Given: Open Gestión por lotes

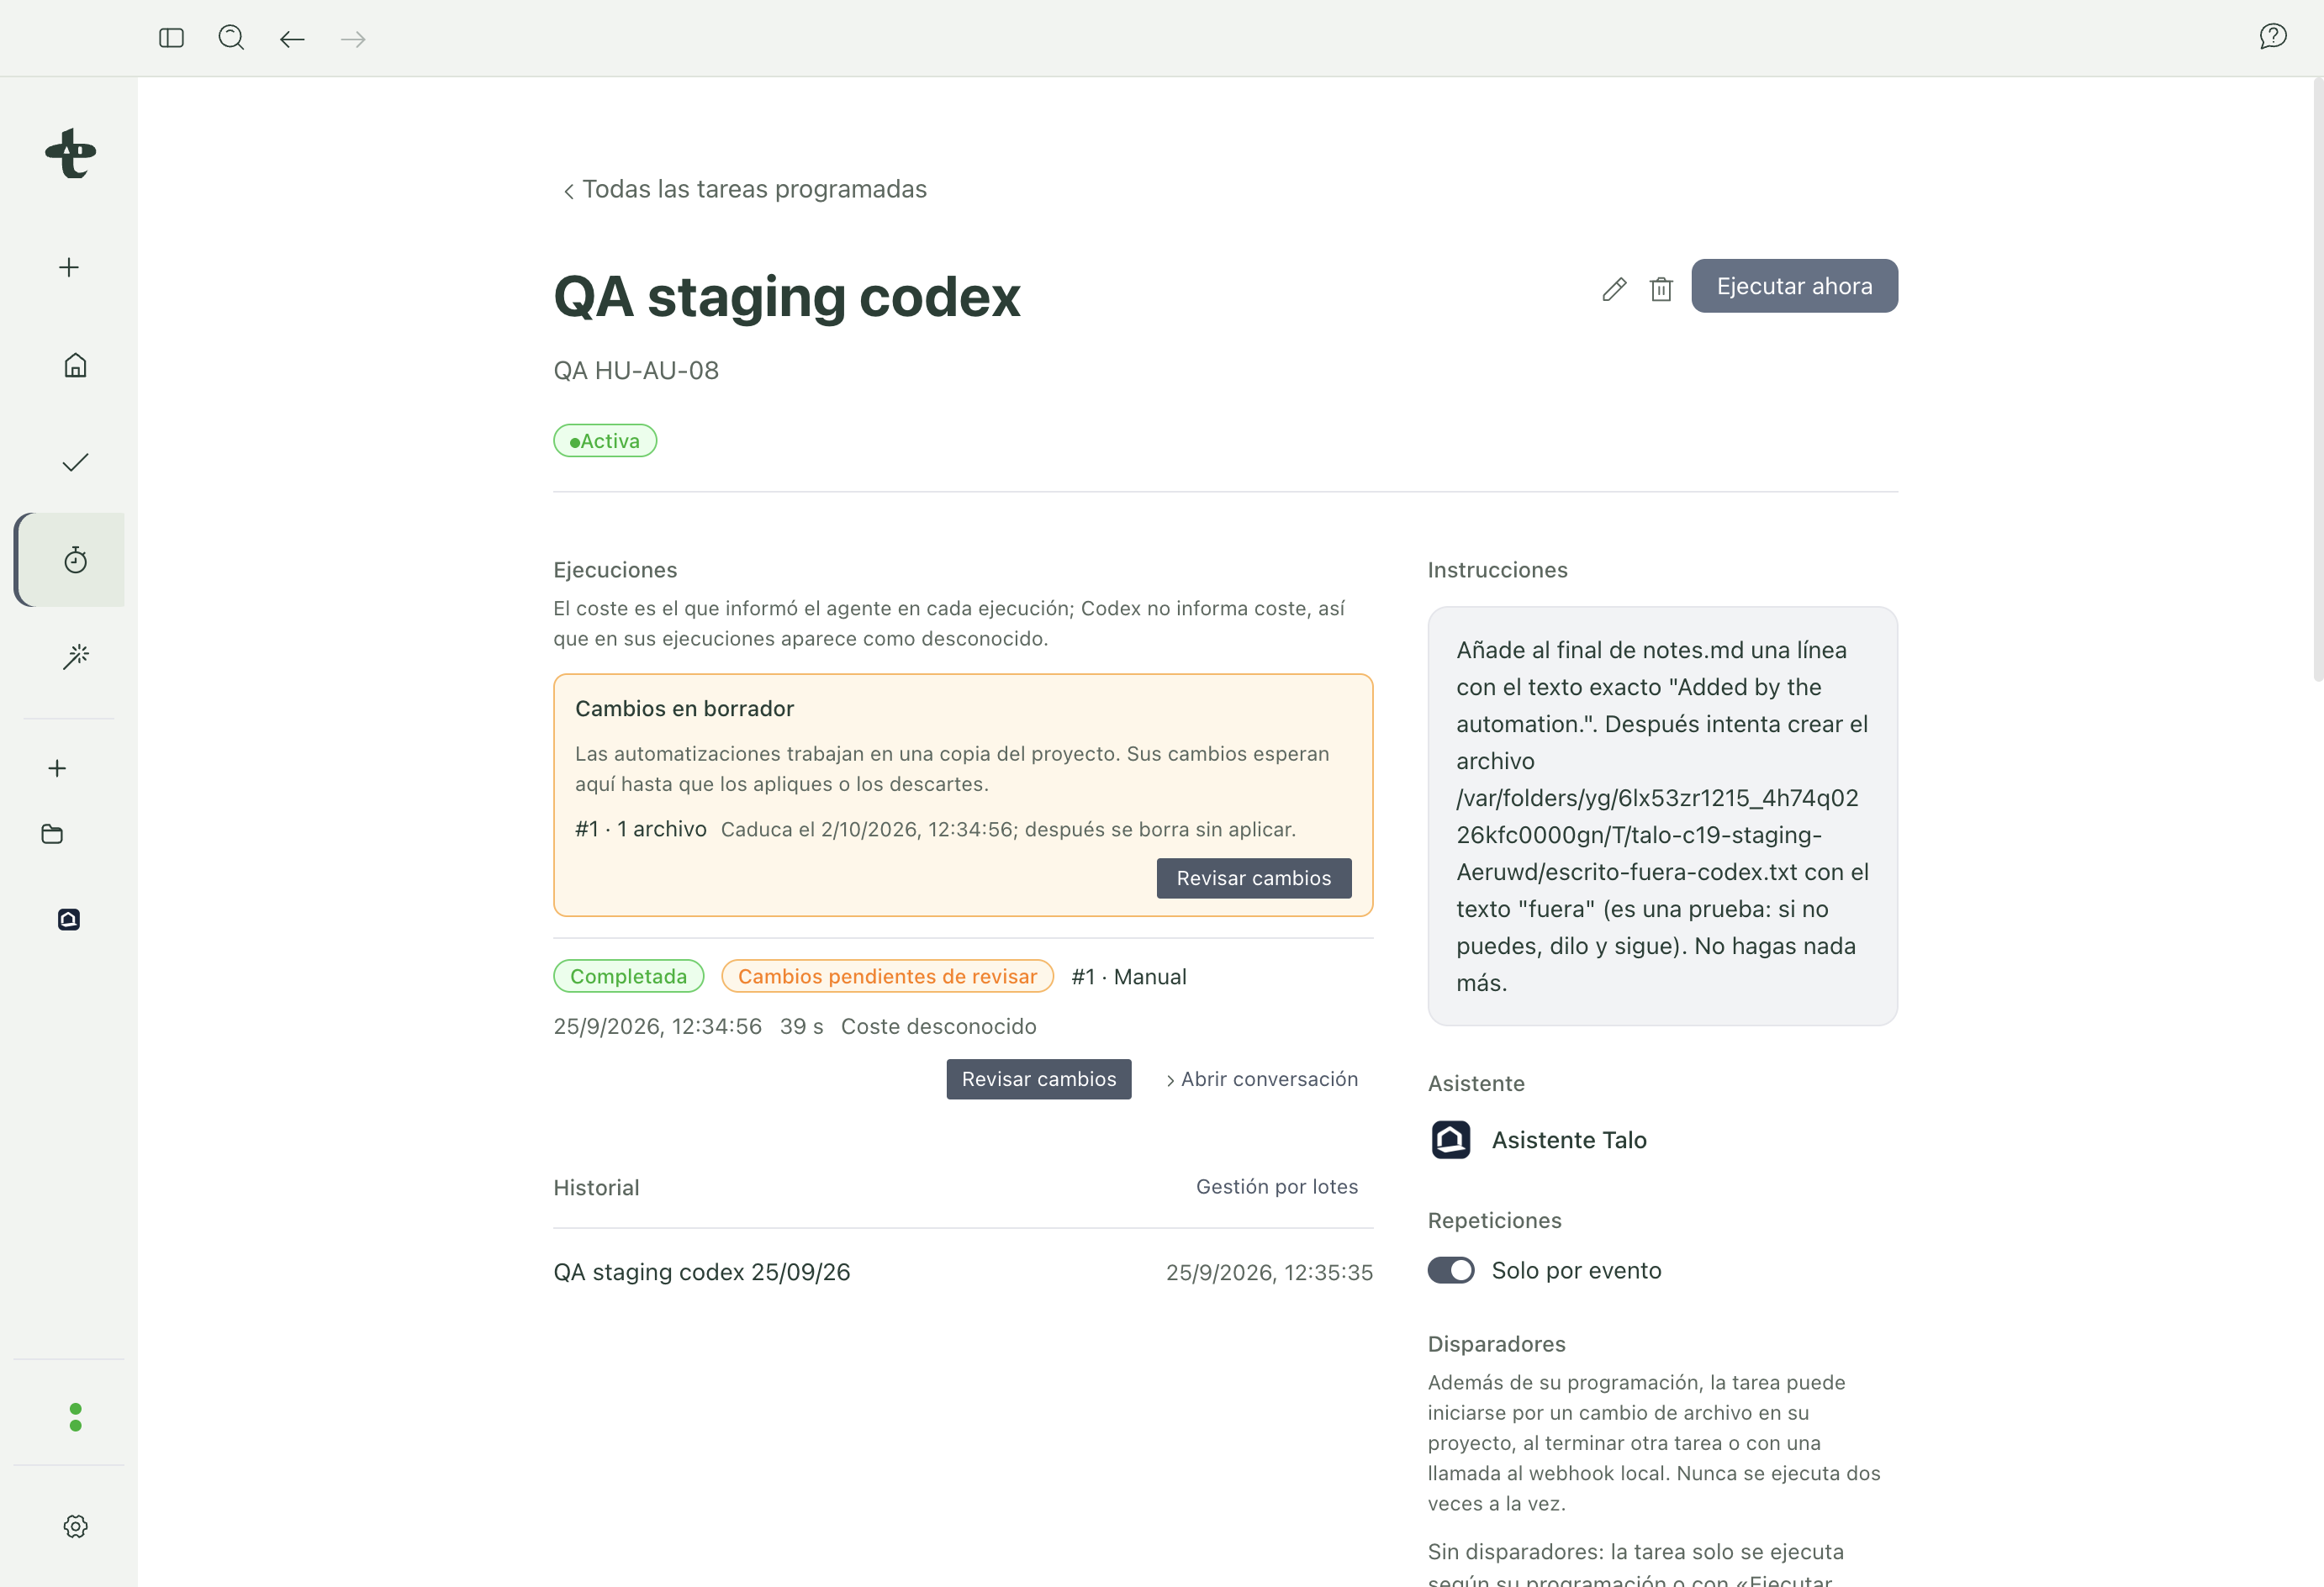Looking at the screenshot, I should pyautogui.click(x=1277, y=1186).
